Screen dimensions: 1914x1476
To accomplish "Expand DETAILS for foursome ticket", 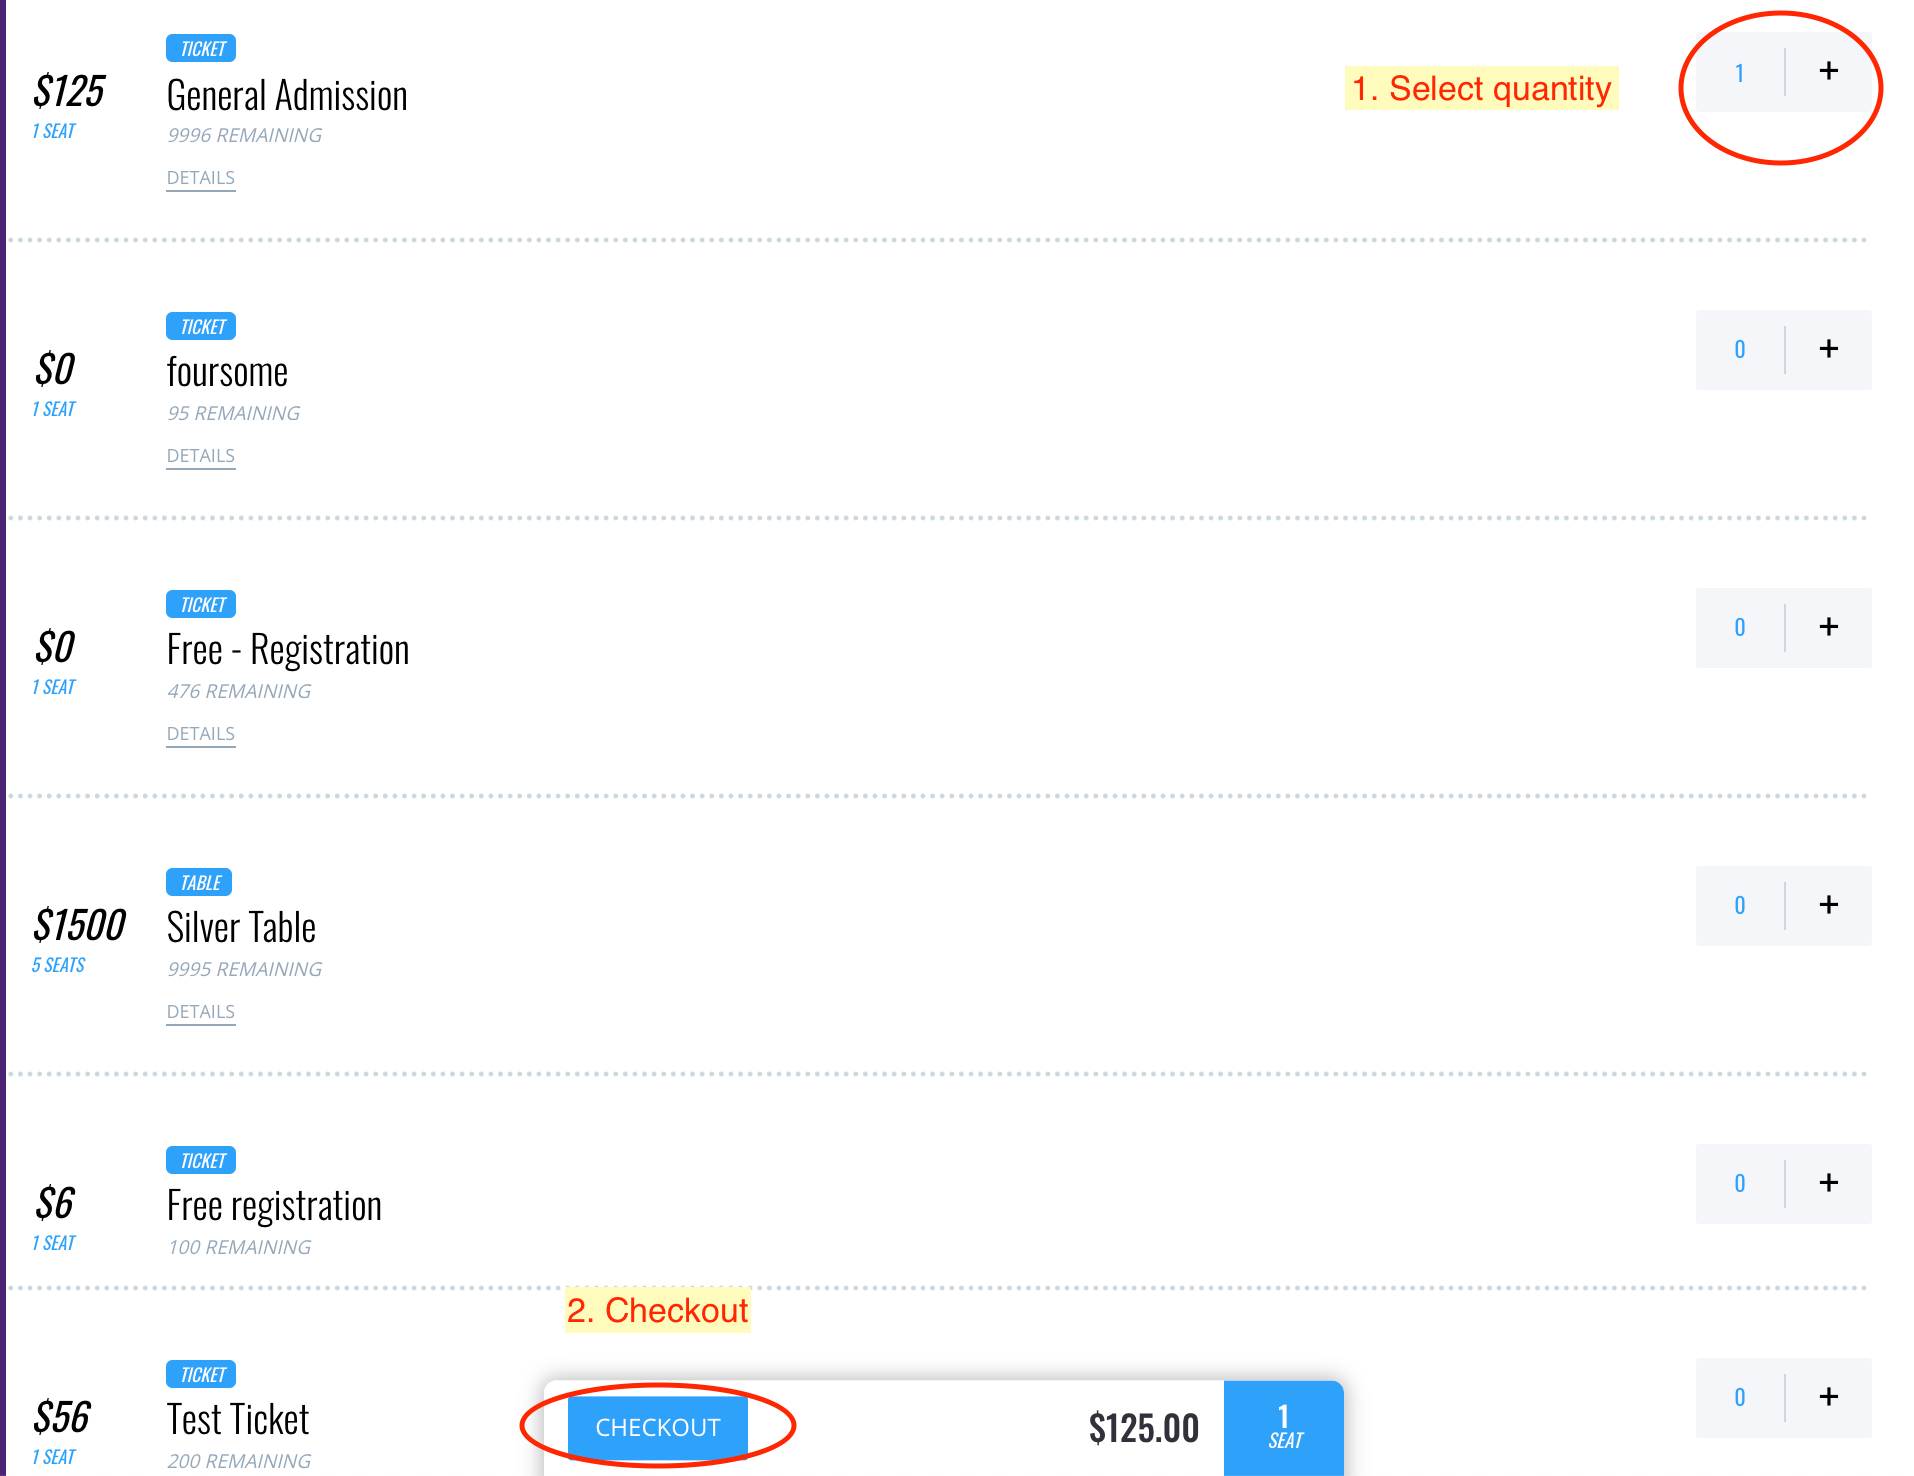I will [201, 456].
